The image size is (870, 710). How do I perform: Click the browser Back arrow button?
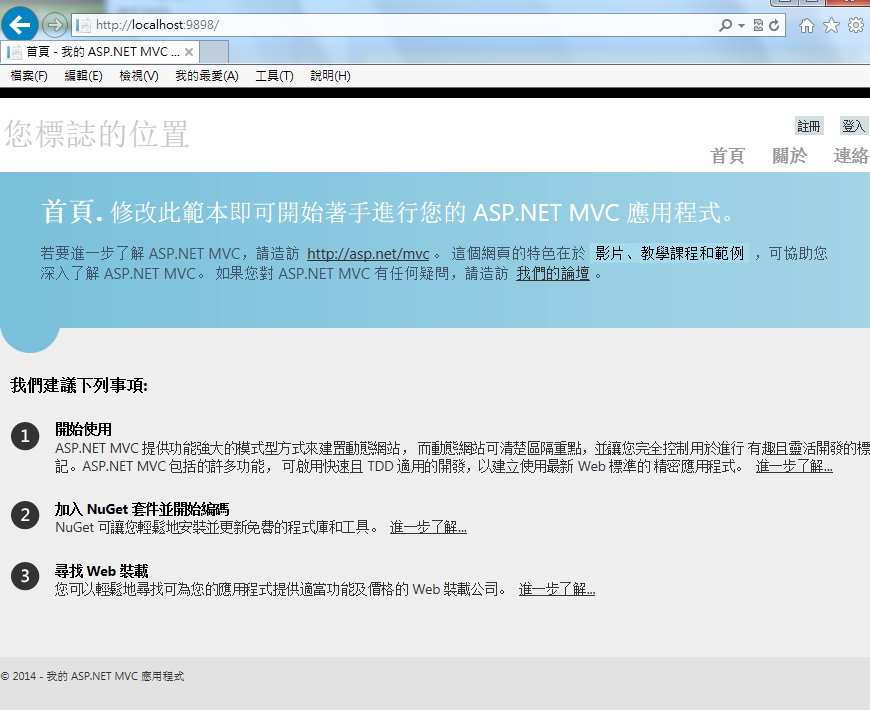coord(20,24)
